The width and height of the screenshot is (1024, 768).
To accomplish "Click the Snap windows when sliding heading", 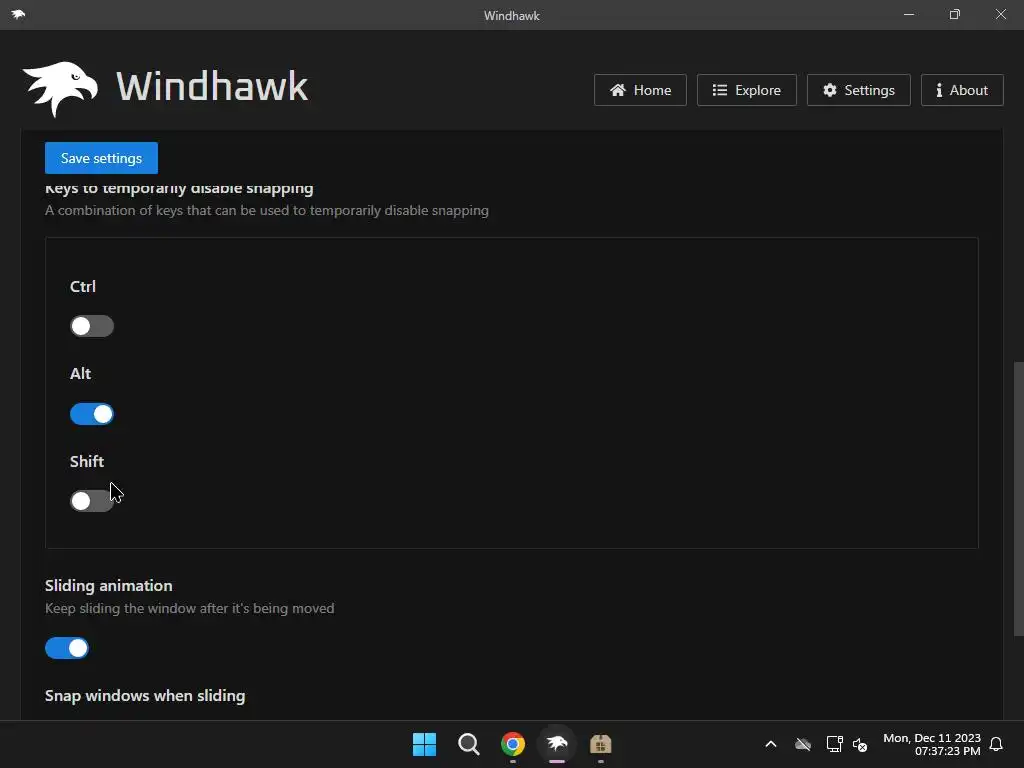I will (145, 696).
